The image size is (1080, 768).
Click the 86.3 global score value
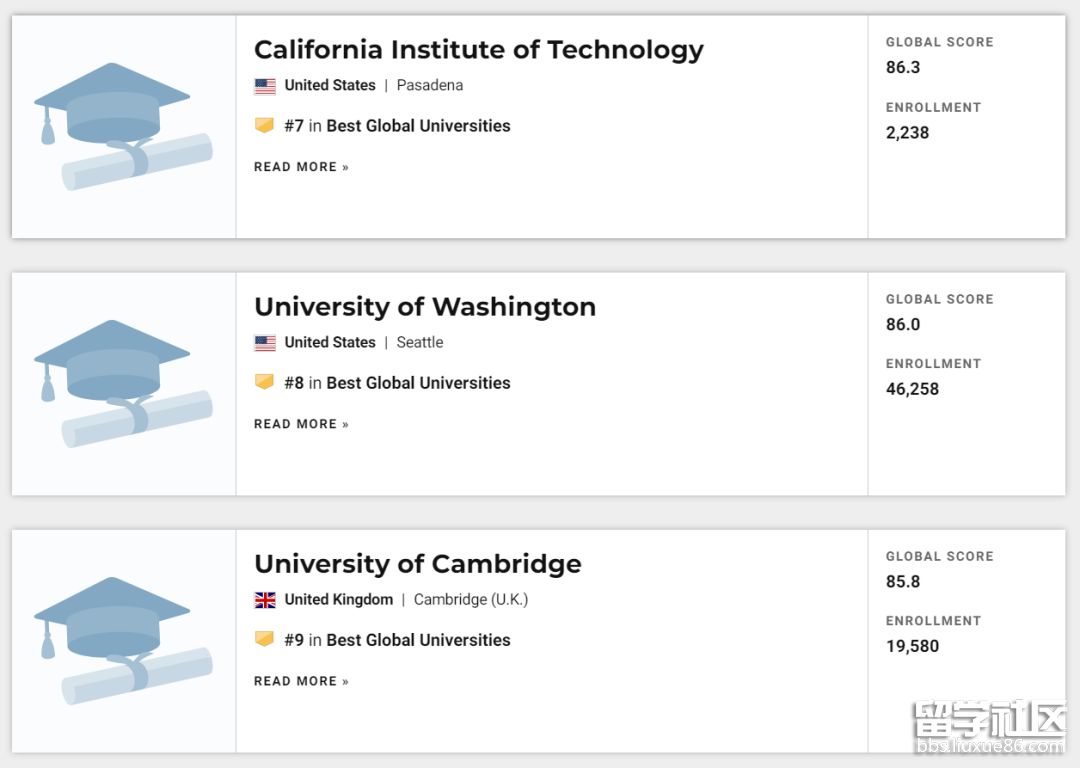[x=903, y=67]
